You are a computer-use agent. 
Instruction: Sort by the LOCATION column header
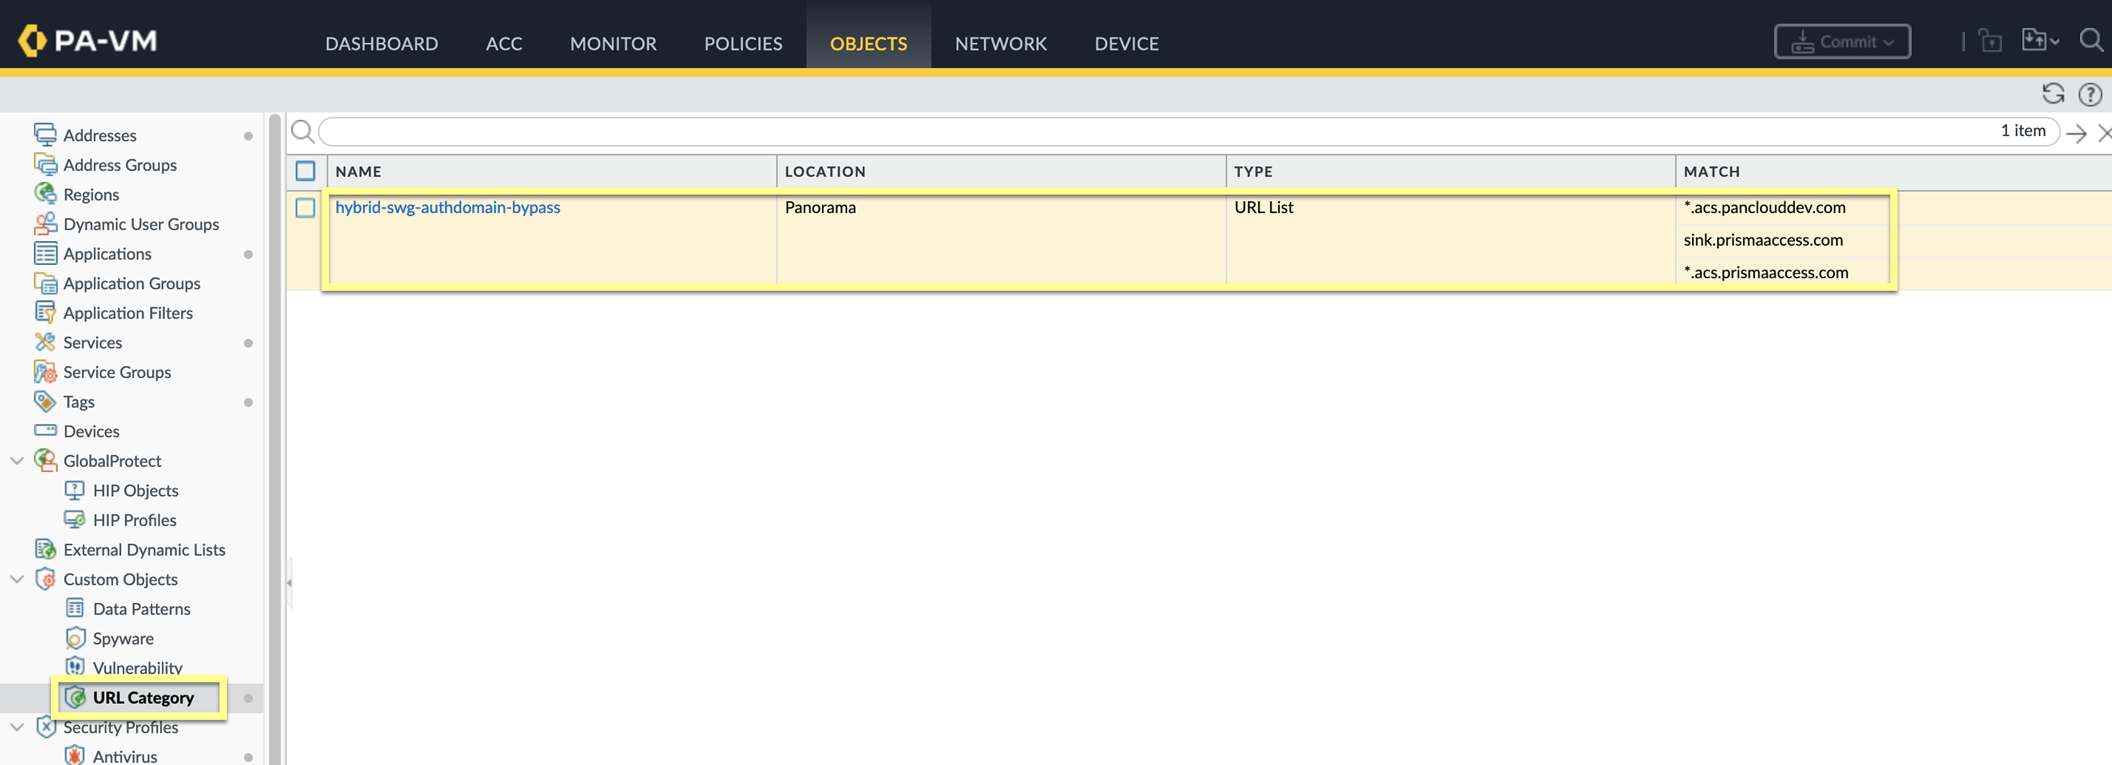pyautogui.click(x=1002, y=171)
